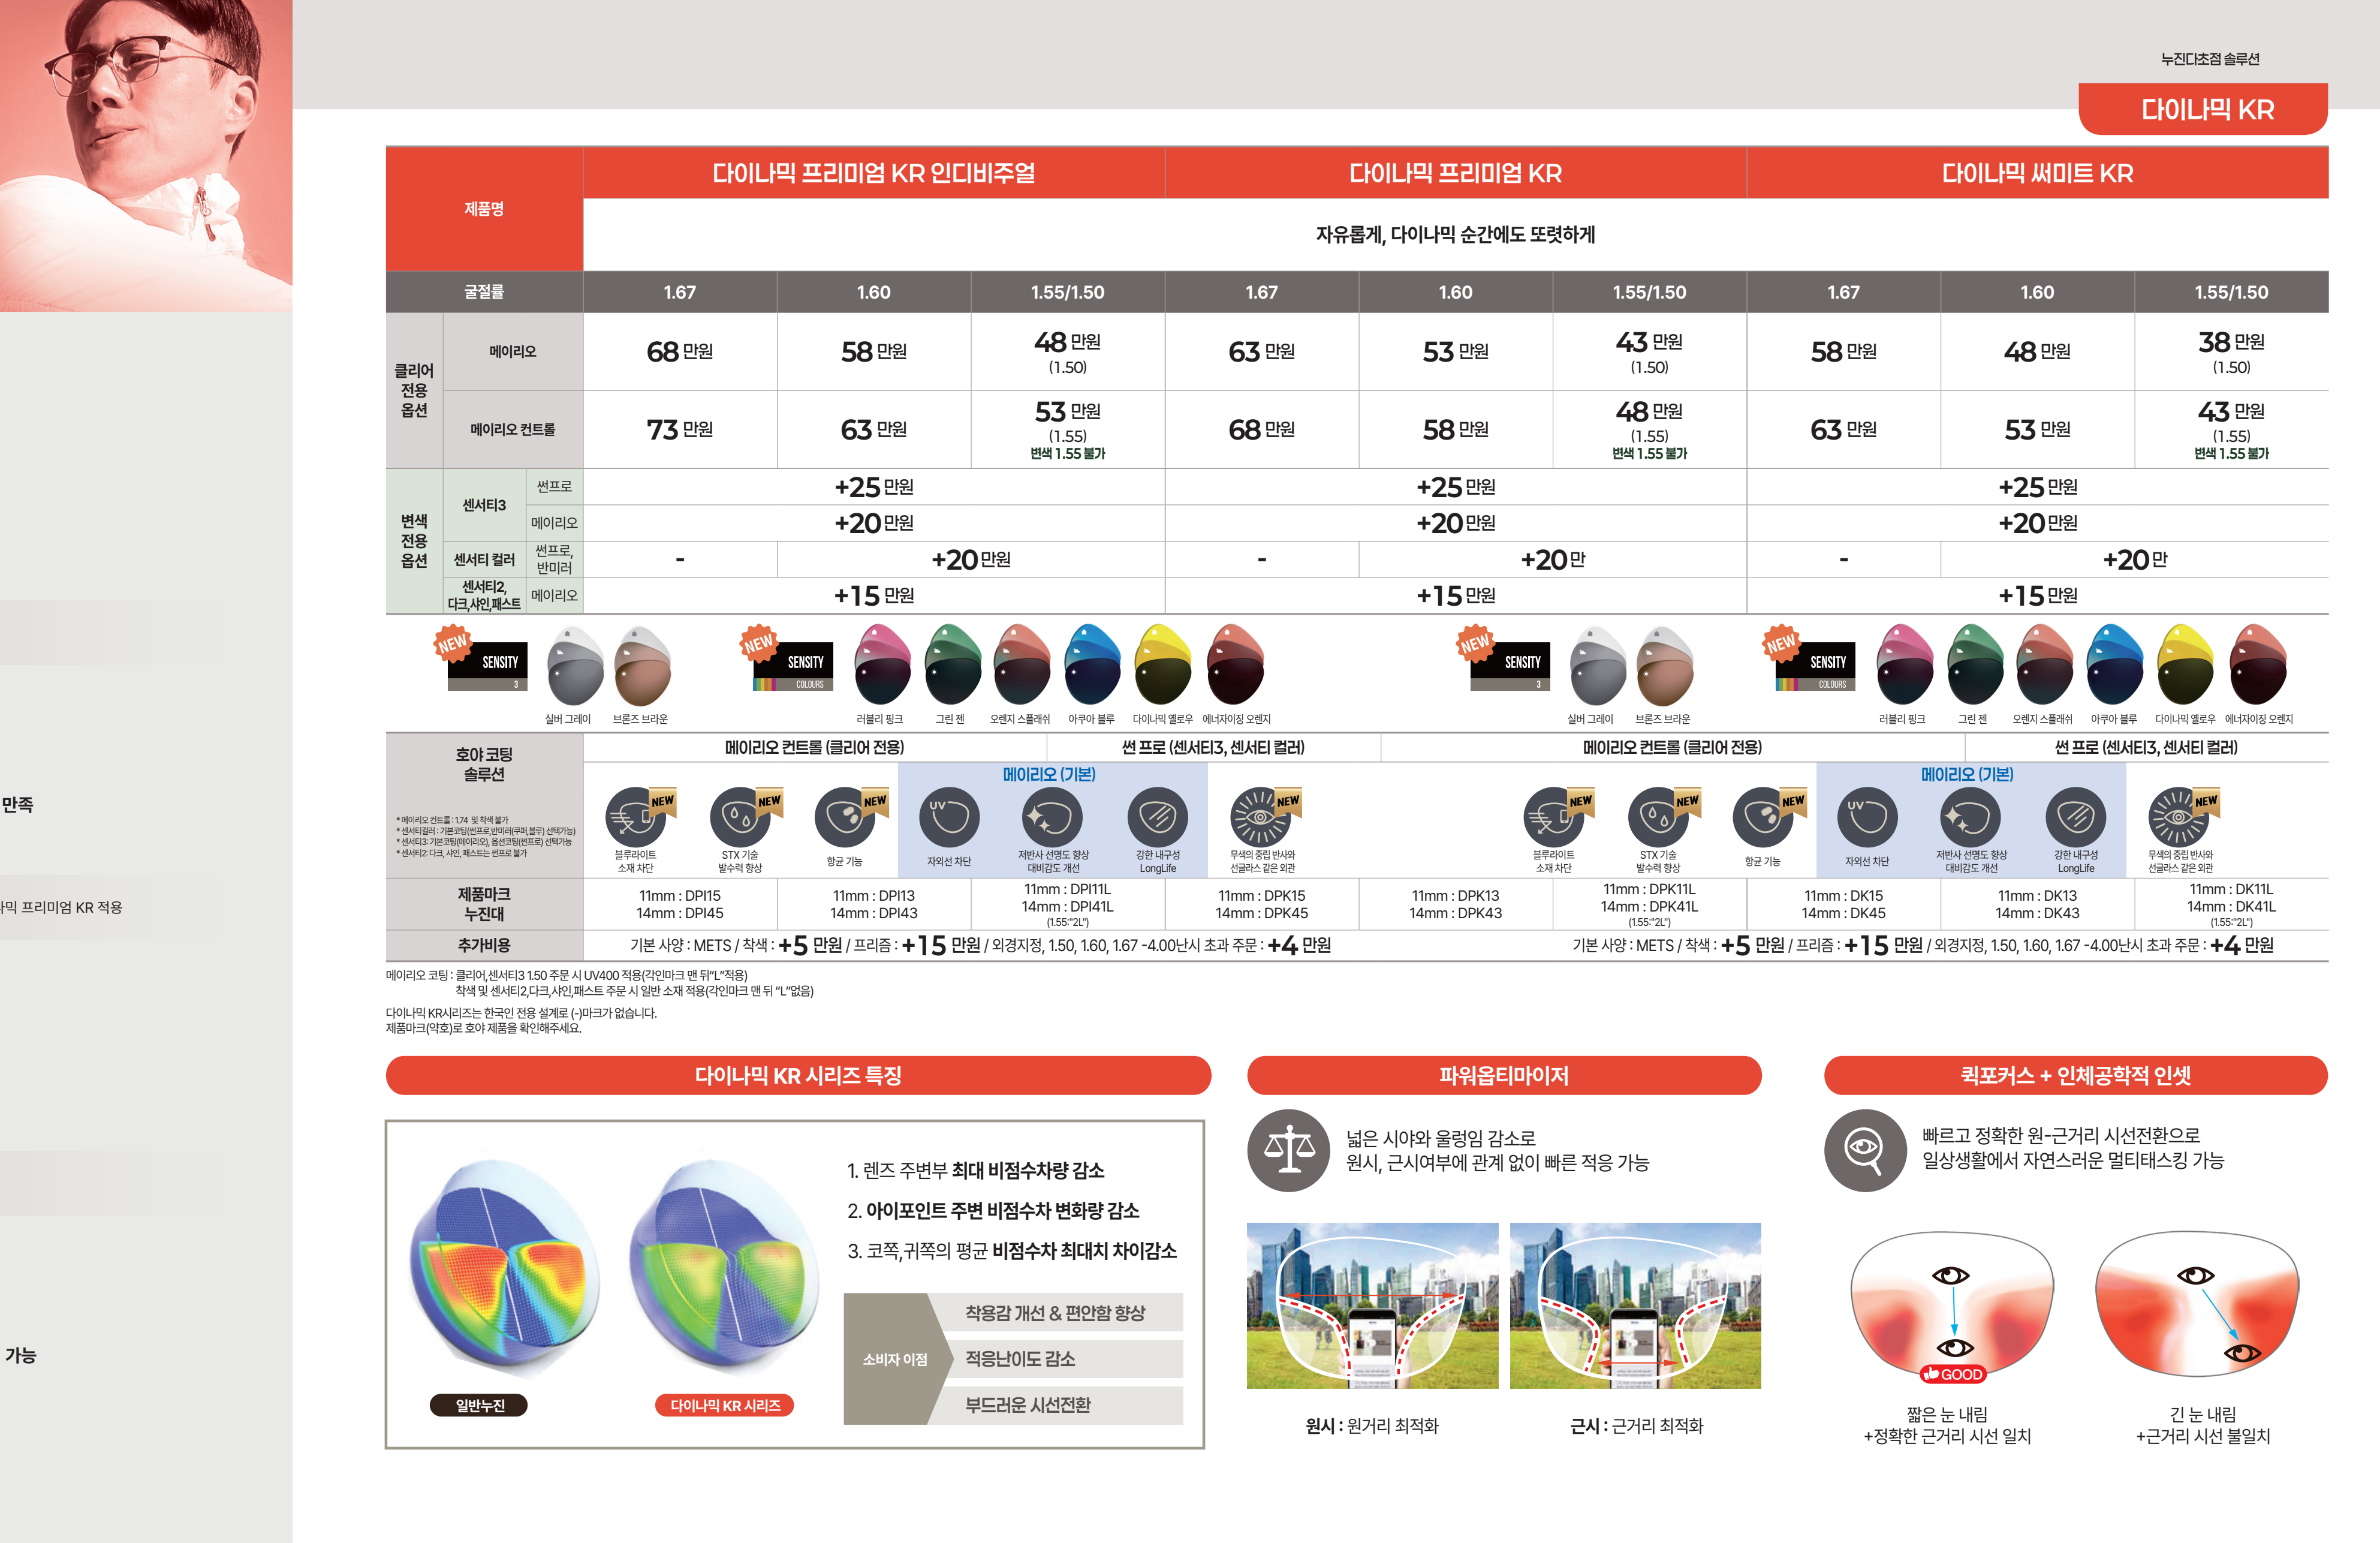Click rightmost 자외선 차단 UV icon
This screenshot has height=1543, width=2380.
[x=1867, y=818]
